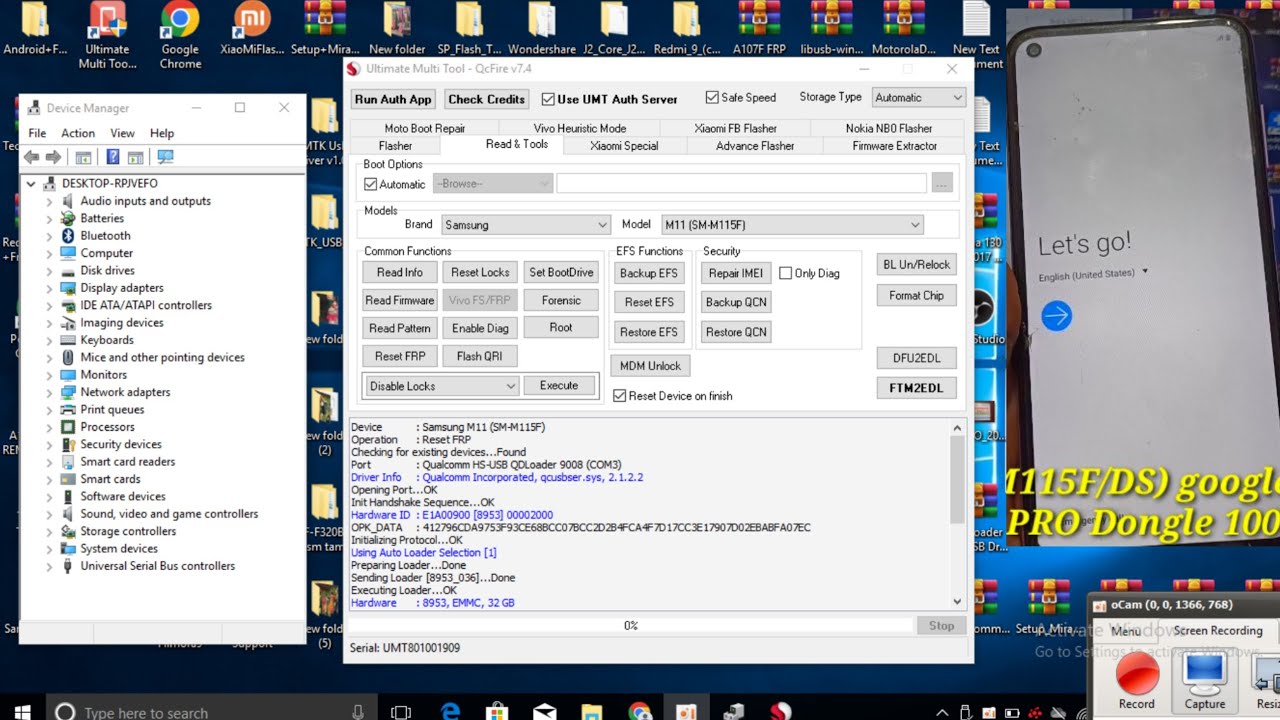Viewport: 1280px width, 720px height.
Task: Switch to the Firmware Extractor tab
Action: pos(894,146)
